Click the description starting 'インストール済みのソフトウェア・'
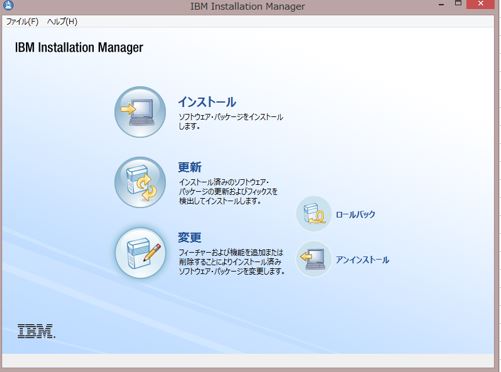The width and height of the screenshot is (501, 372). (228, 192)
